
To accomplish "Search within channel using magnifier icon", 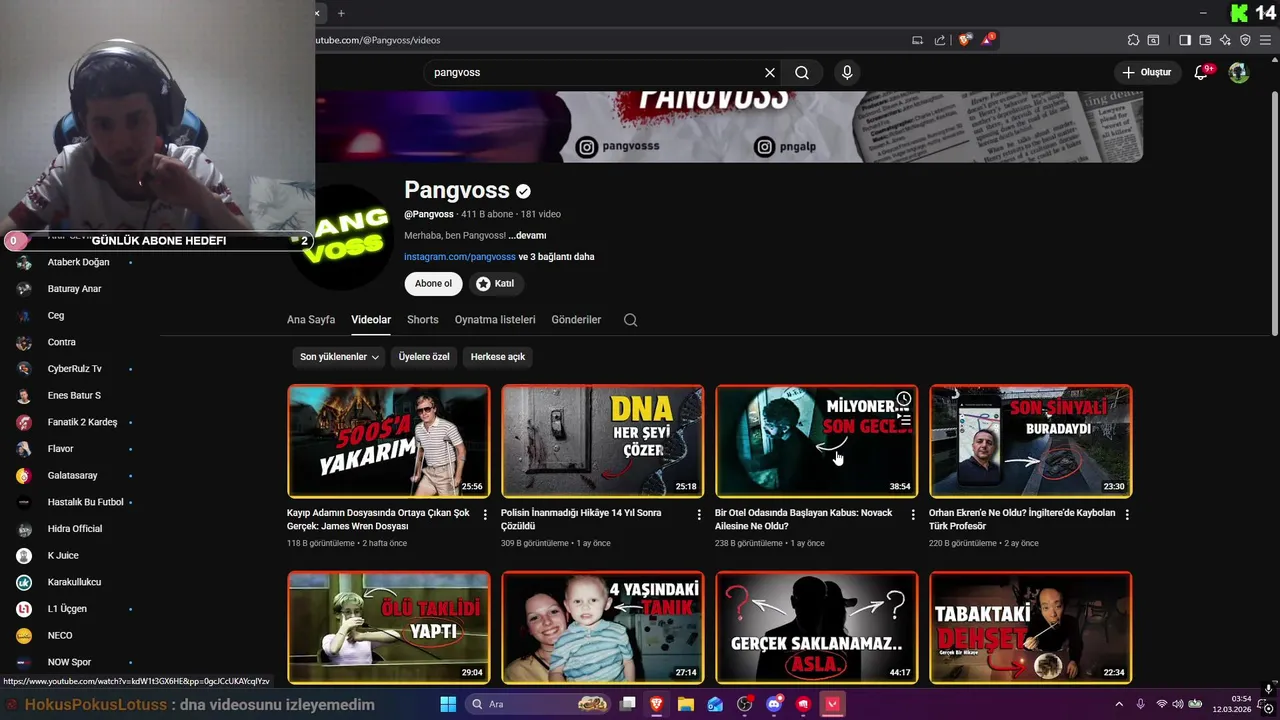I will click(x=630, y=320).
